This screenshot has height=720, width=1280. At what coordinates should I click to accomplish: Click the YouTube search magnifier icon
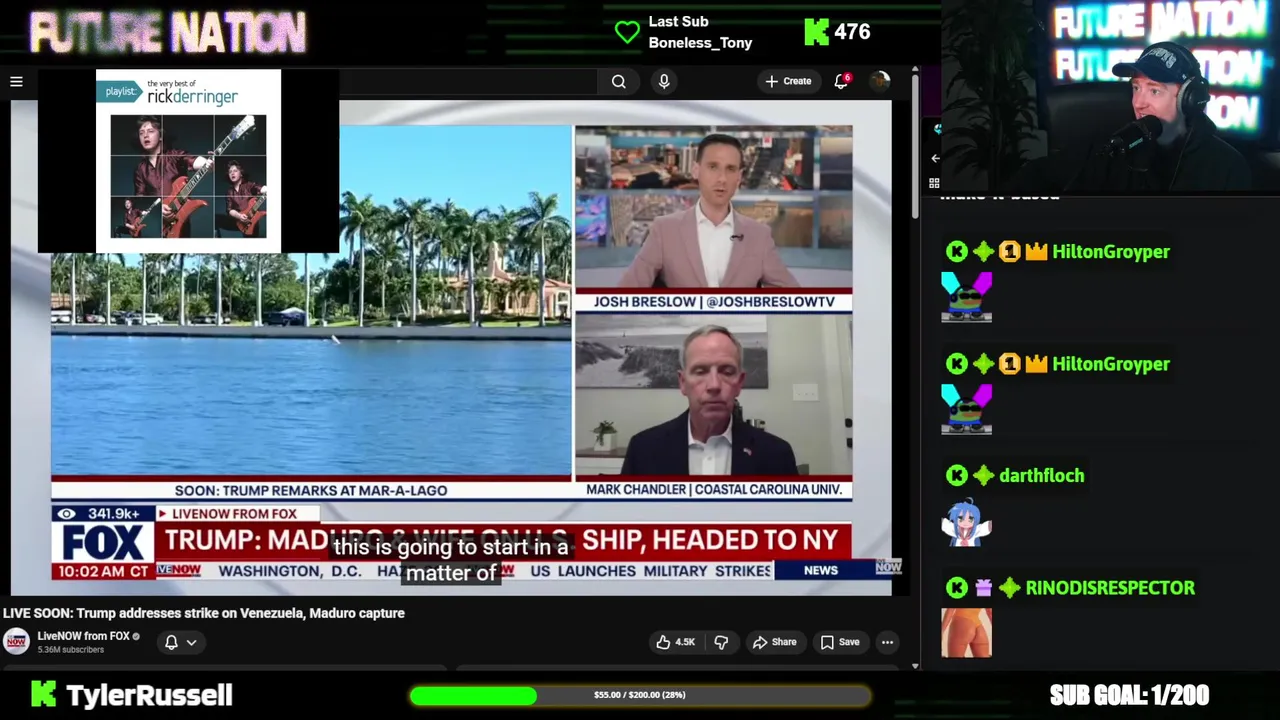pyautogui.click(x=619, y=82)
